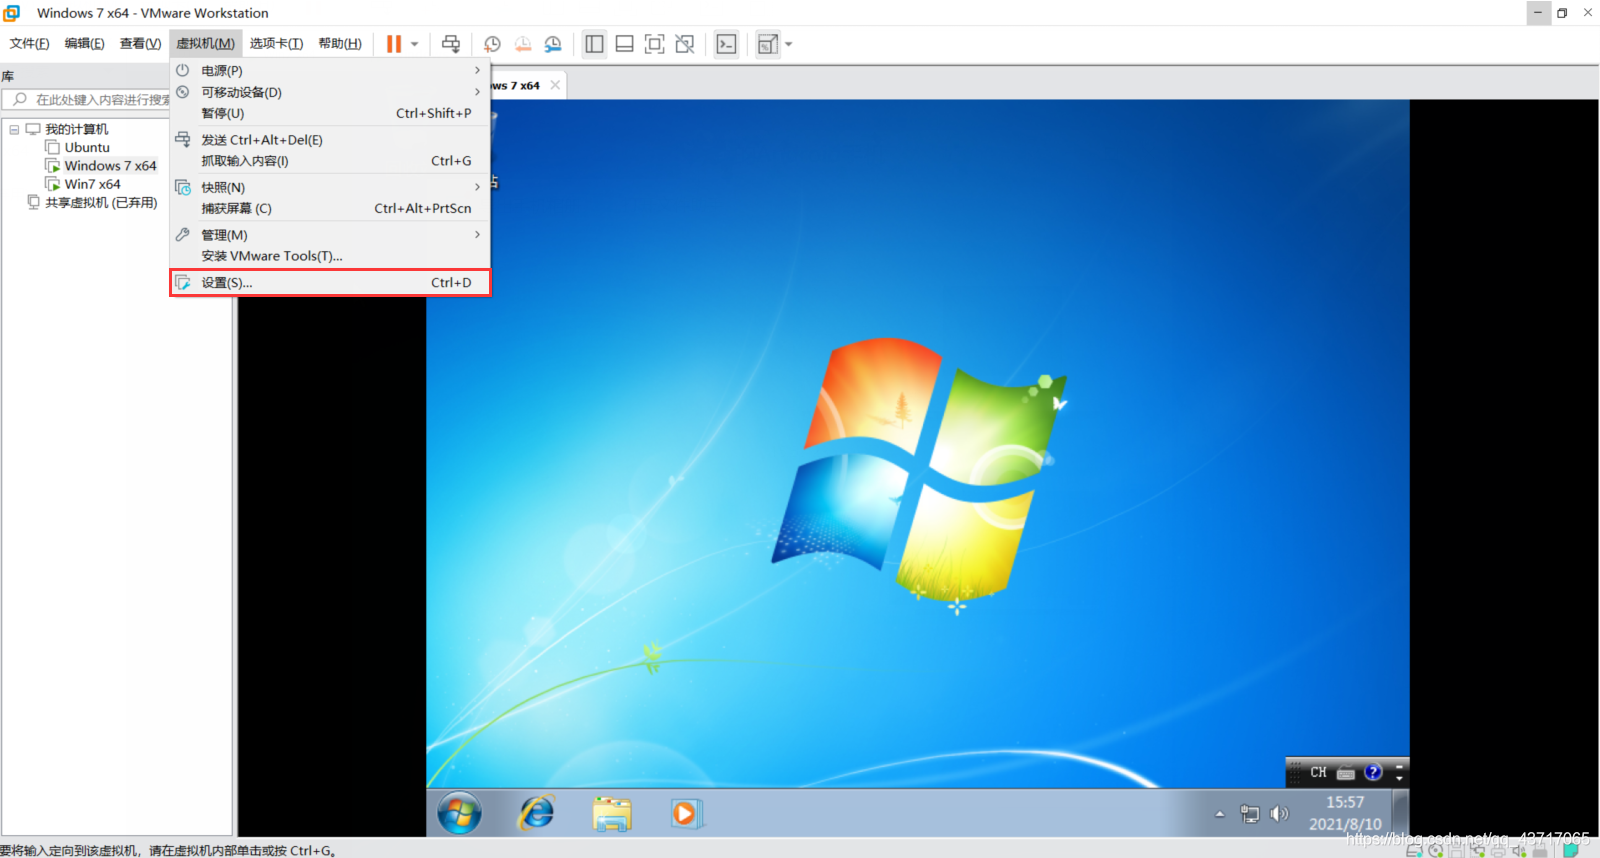The image size is (1600, 858).
Task: Click the Show desktop button in guest
Action: coord(1401,813)
